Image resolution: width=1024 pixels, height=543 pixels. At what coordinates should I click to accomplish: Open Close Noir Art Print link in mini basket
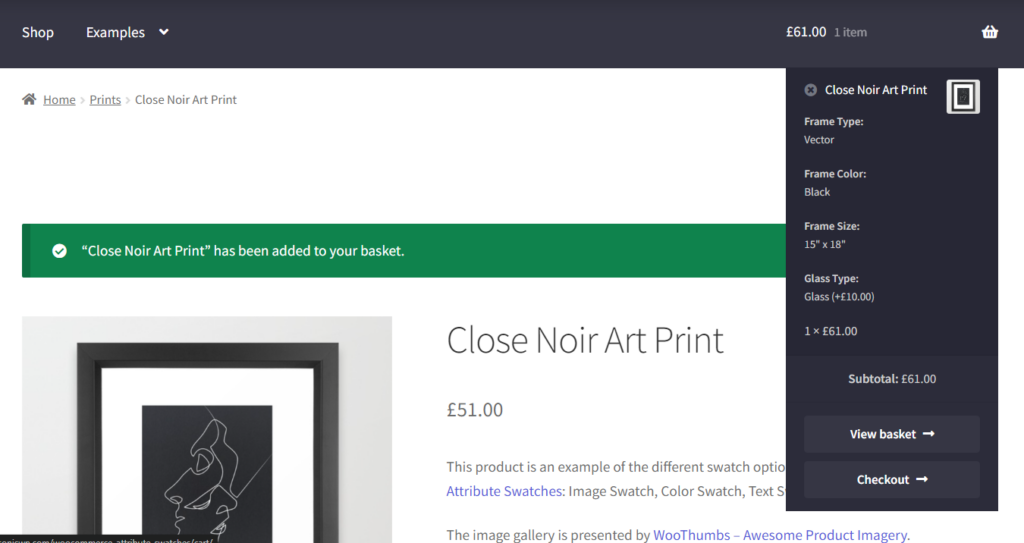pyautogui.click(x=875, y=90)
